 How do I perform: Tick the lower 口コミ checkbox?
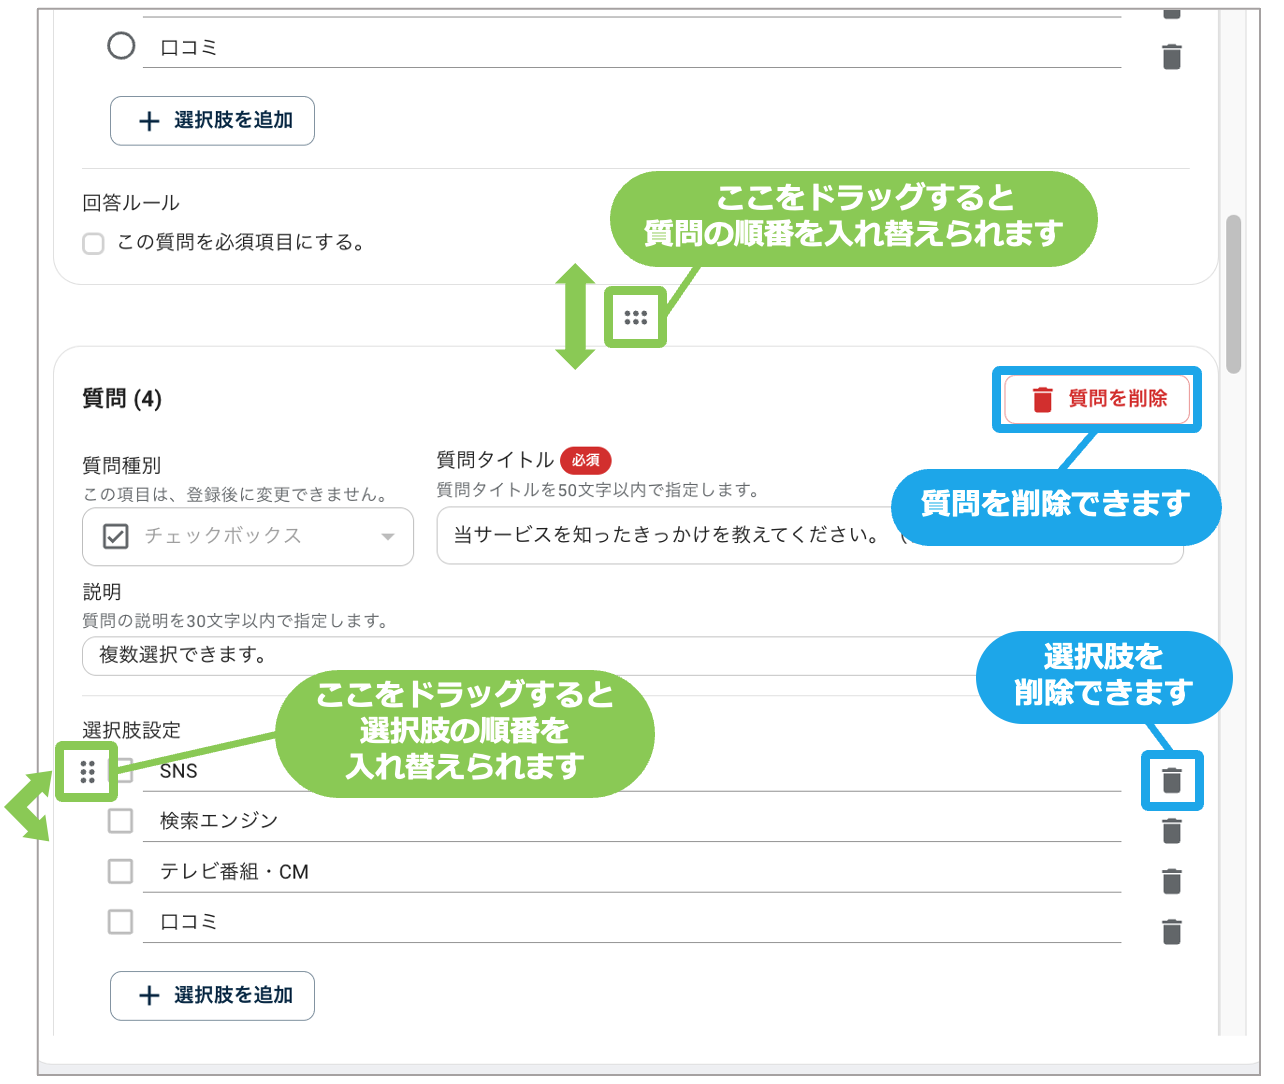[x=120, y=921]
